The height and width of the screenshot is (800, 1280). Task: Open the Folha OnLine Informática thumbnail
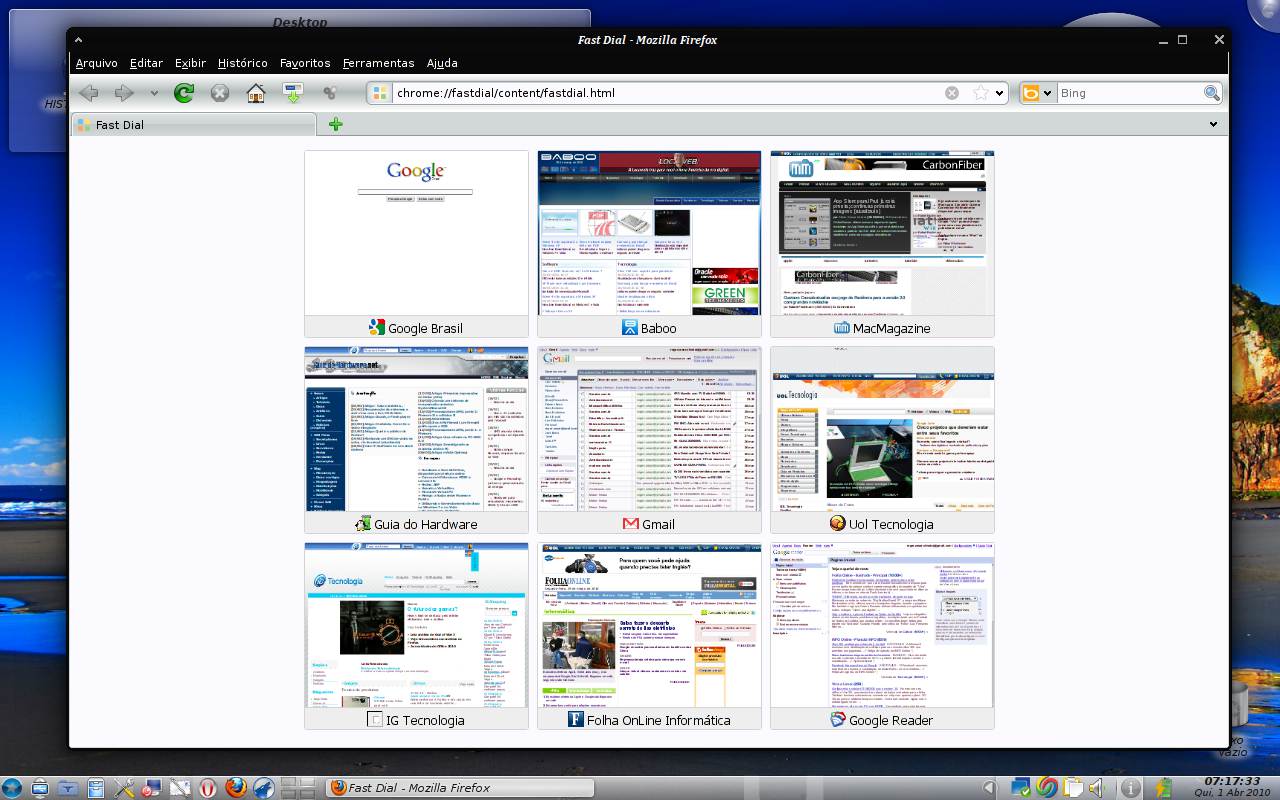[649, 625]
